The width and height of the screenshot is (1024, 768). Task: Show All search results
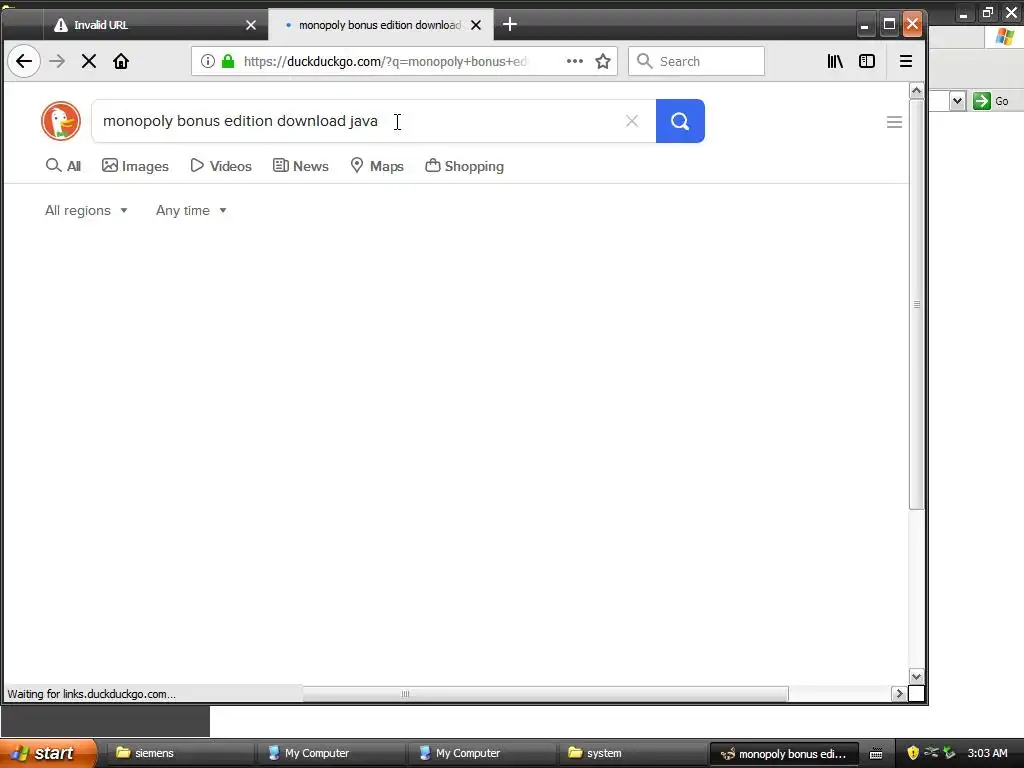tap(63, 166)
